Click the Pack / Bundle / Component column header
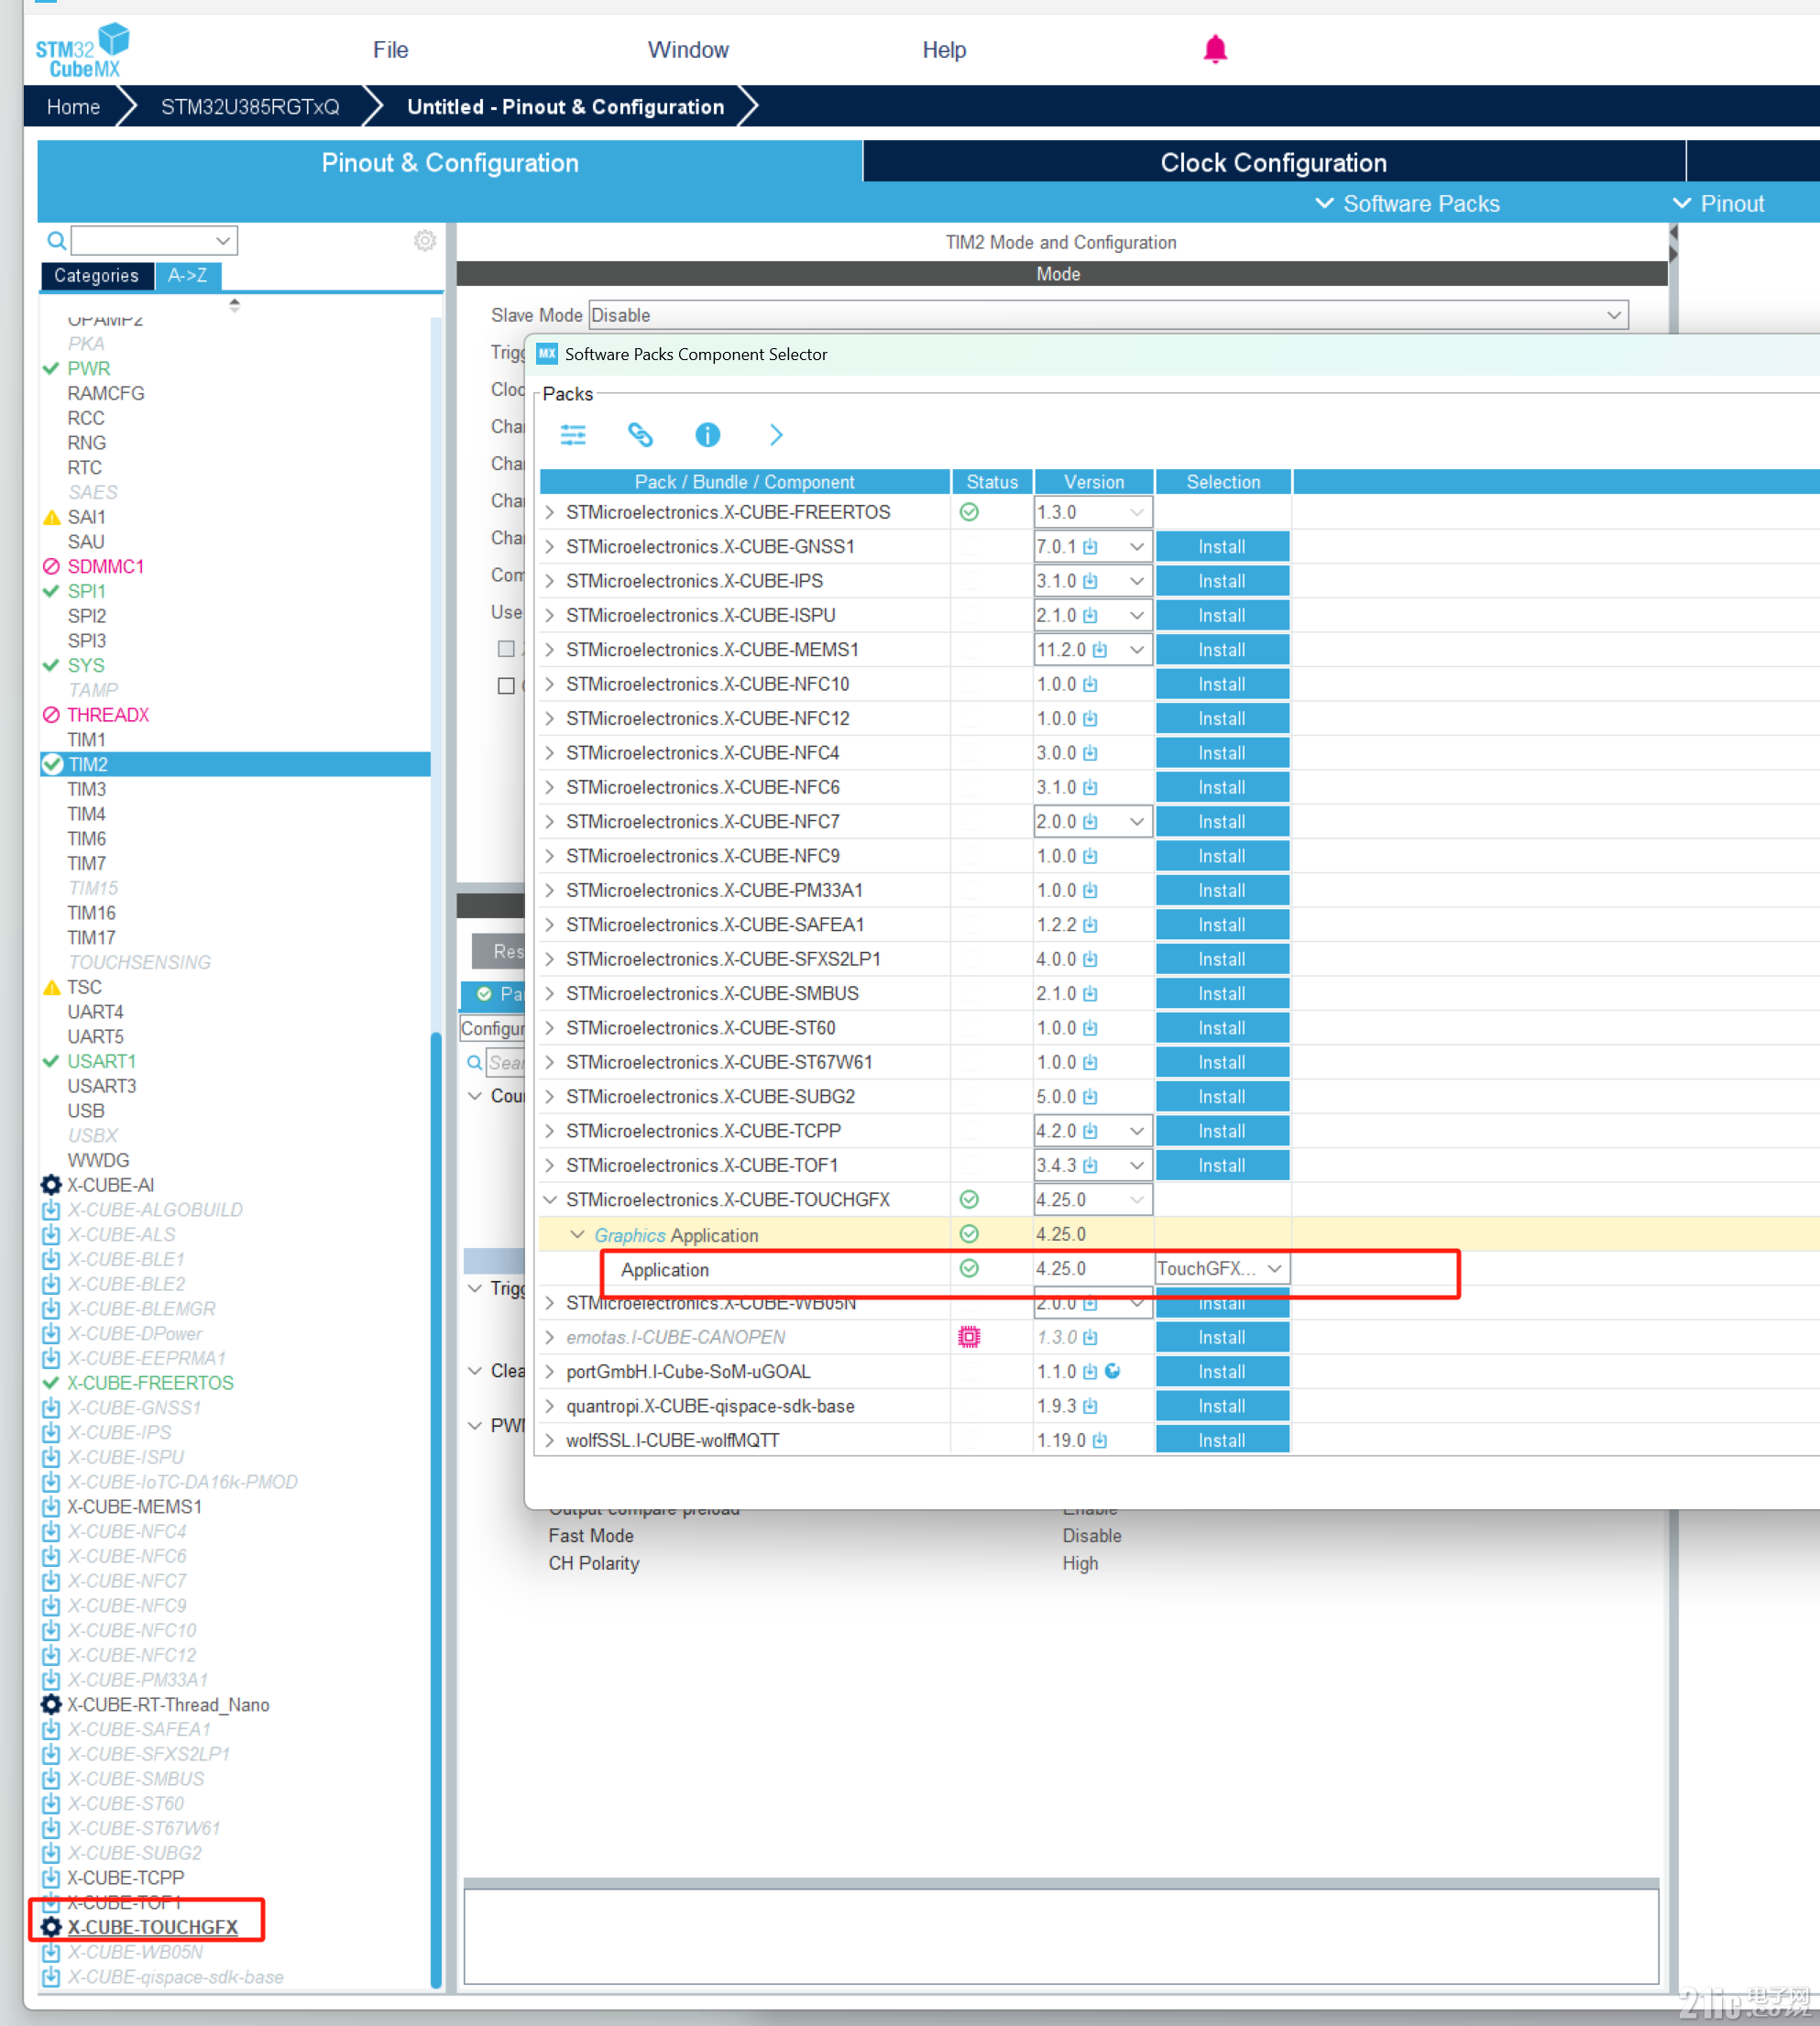This screenshot has height=2026, width=1820. (x=744, y=482)
